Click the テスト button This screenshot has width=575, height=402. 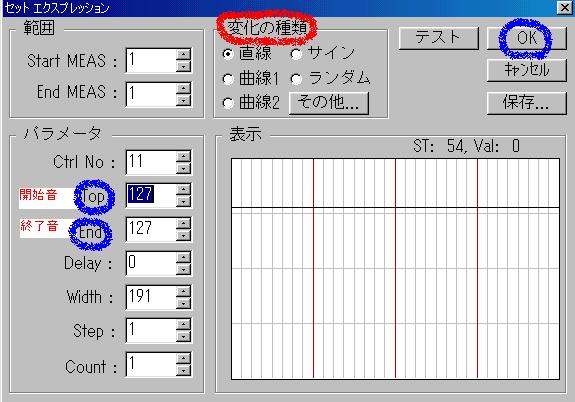point(438,38)
